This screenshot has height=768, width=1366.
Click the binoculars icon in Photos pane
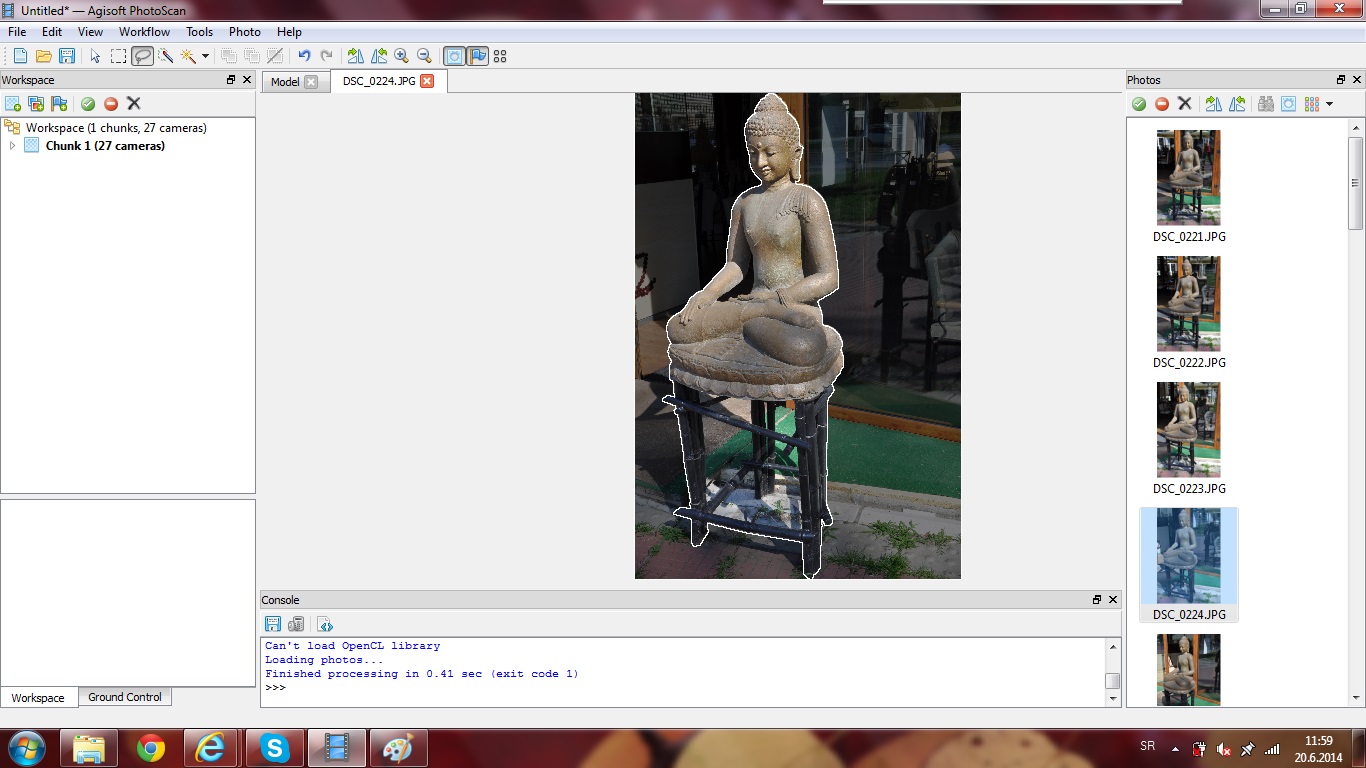1266,104
